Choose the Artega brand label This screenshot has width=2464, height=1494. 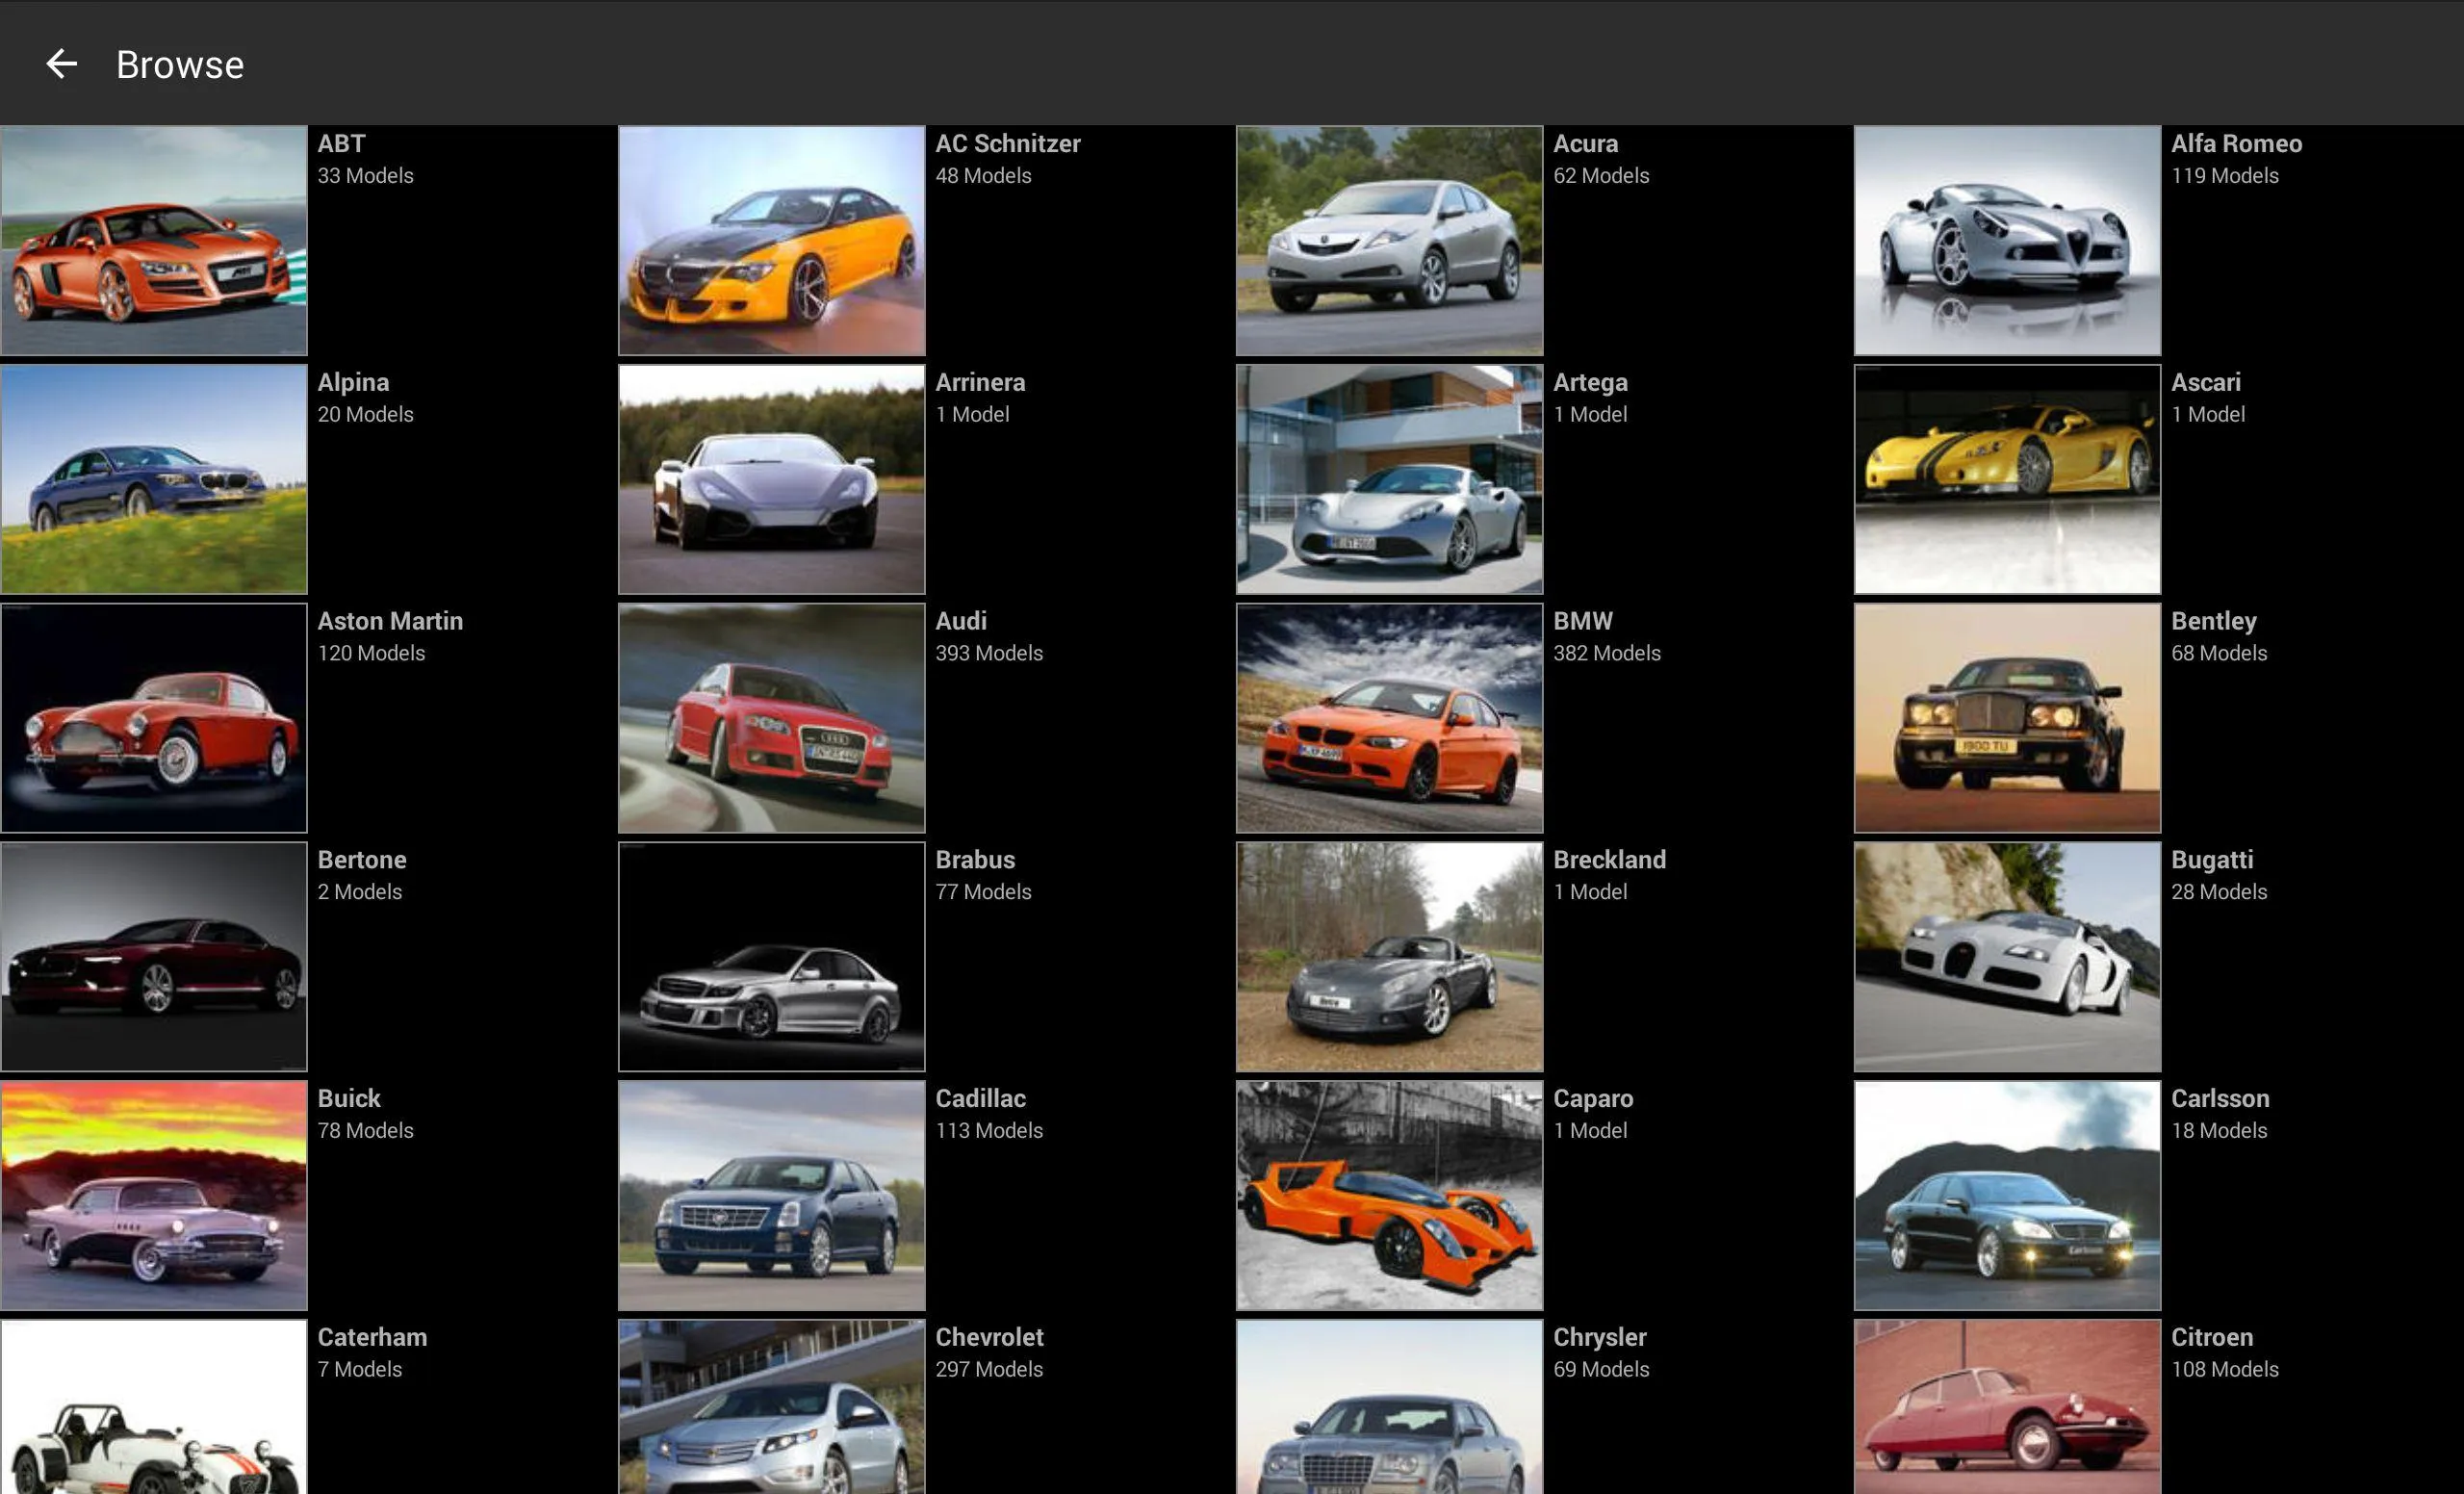pos(1591,383)
